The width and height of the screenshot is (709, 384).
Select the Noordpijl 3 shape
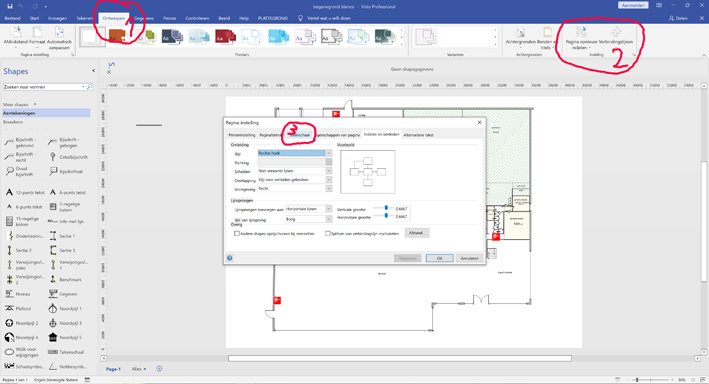click(66, 323)
